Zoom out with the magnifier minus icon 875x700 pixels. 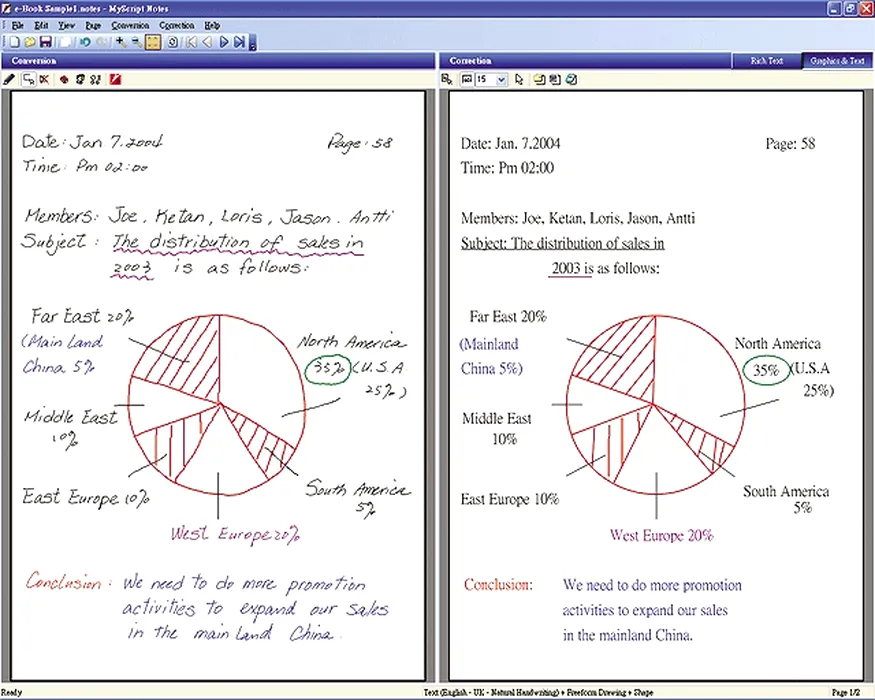pos(137,42)
